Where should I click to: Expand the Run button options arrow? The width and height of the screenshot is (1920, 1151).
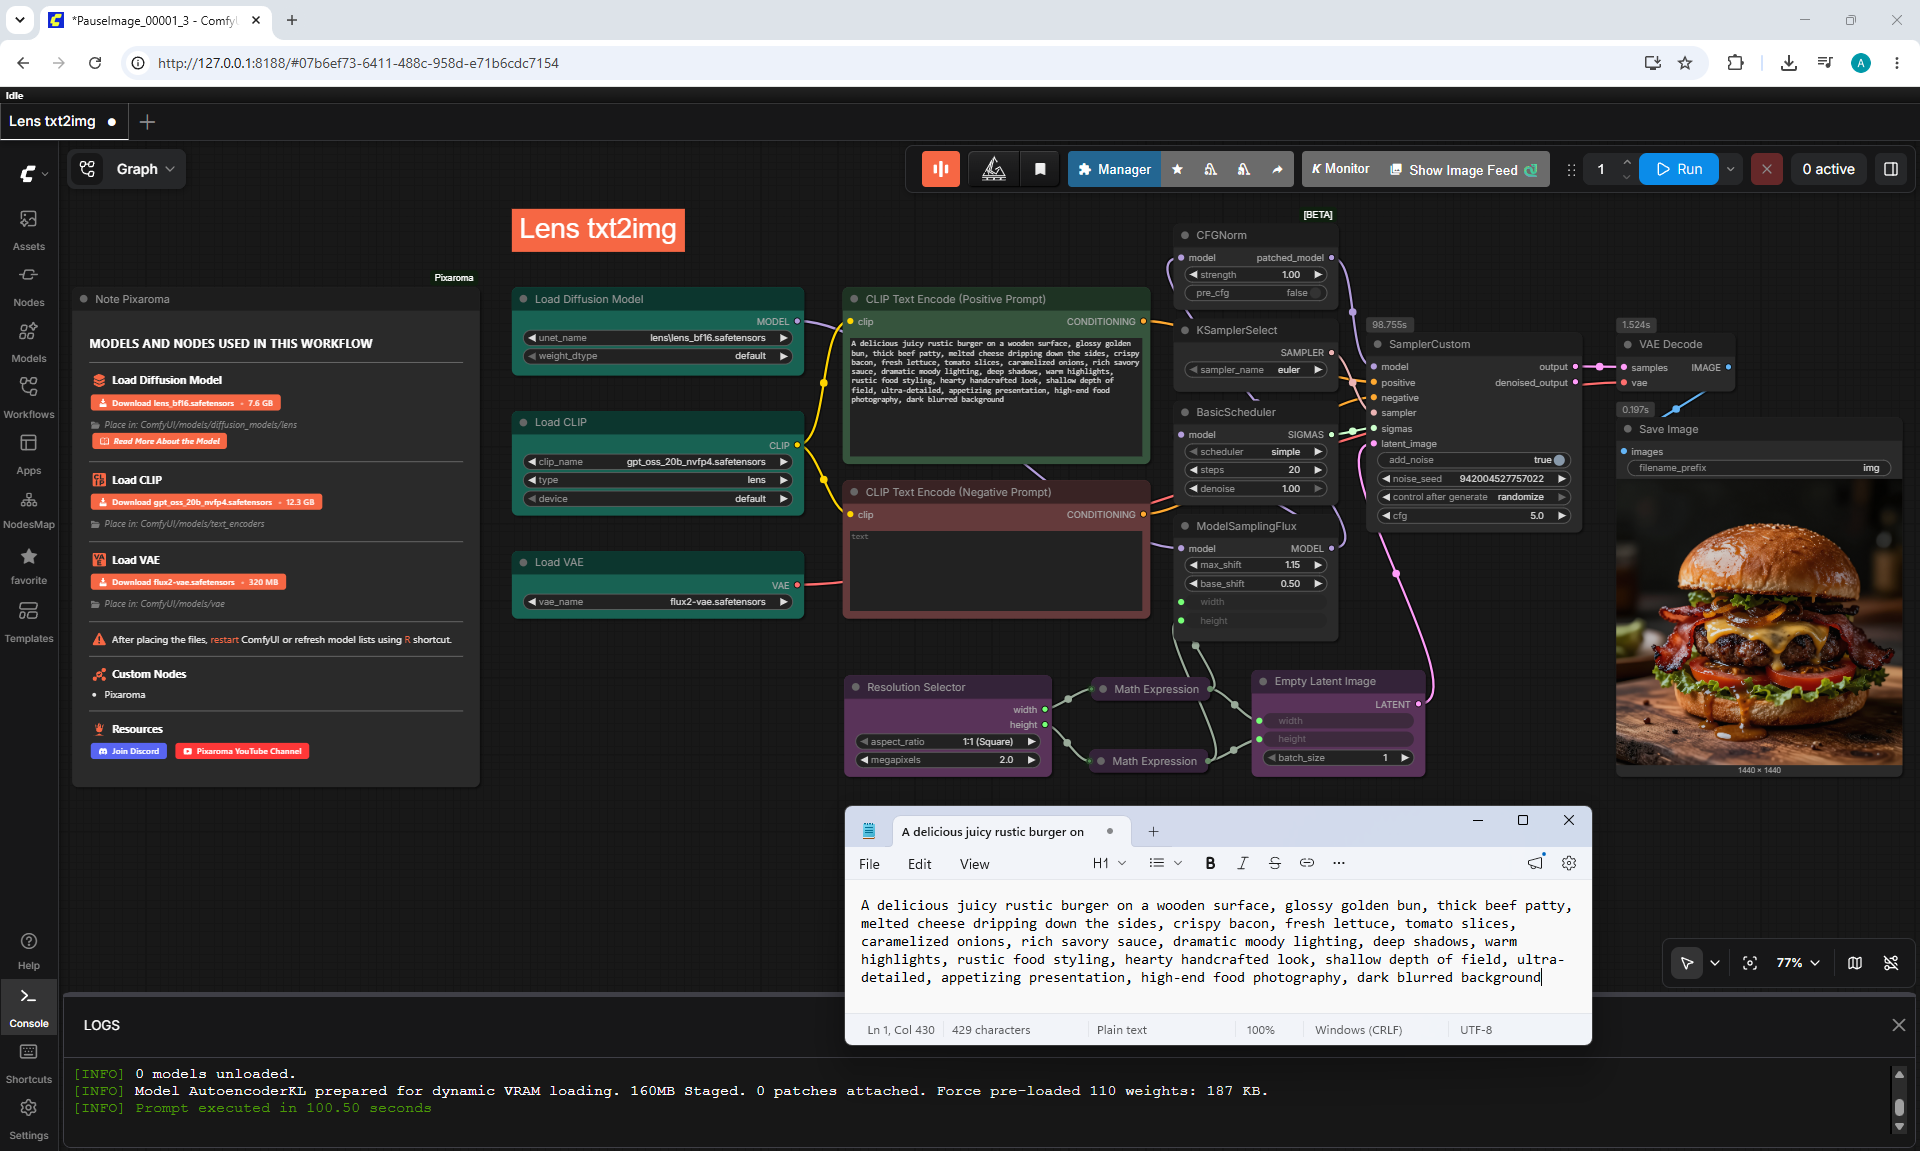pyautogui.click(x=1731, y=169)
